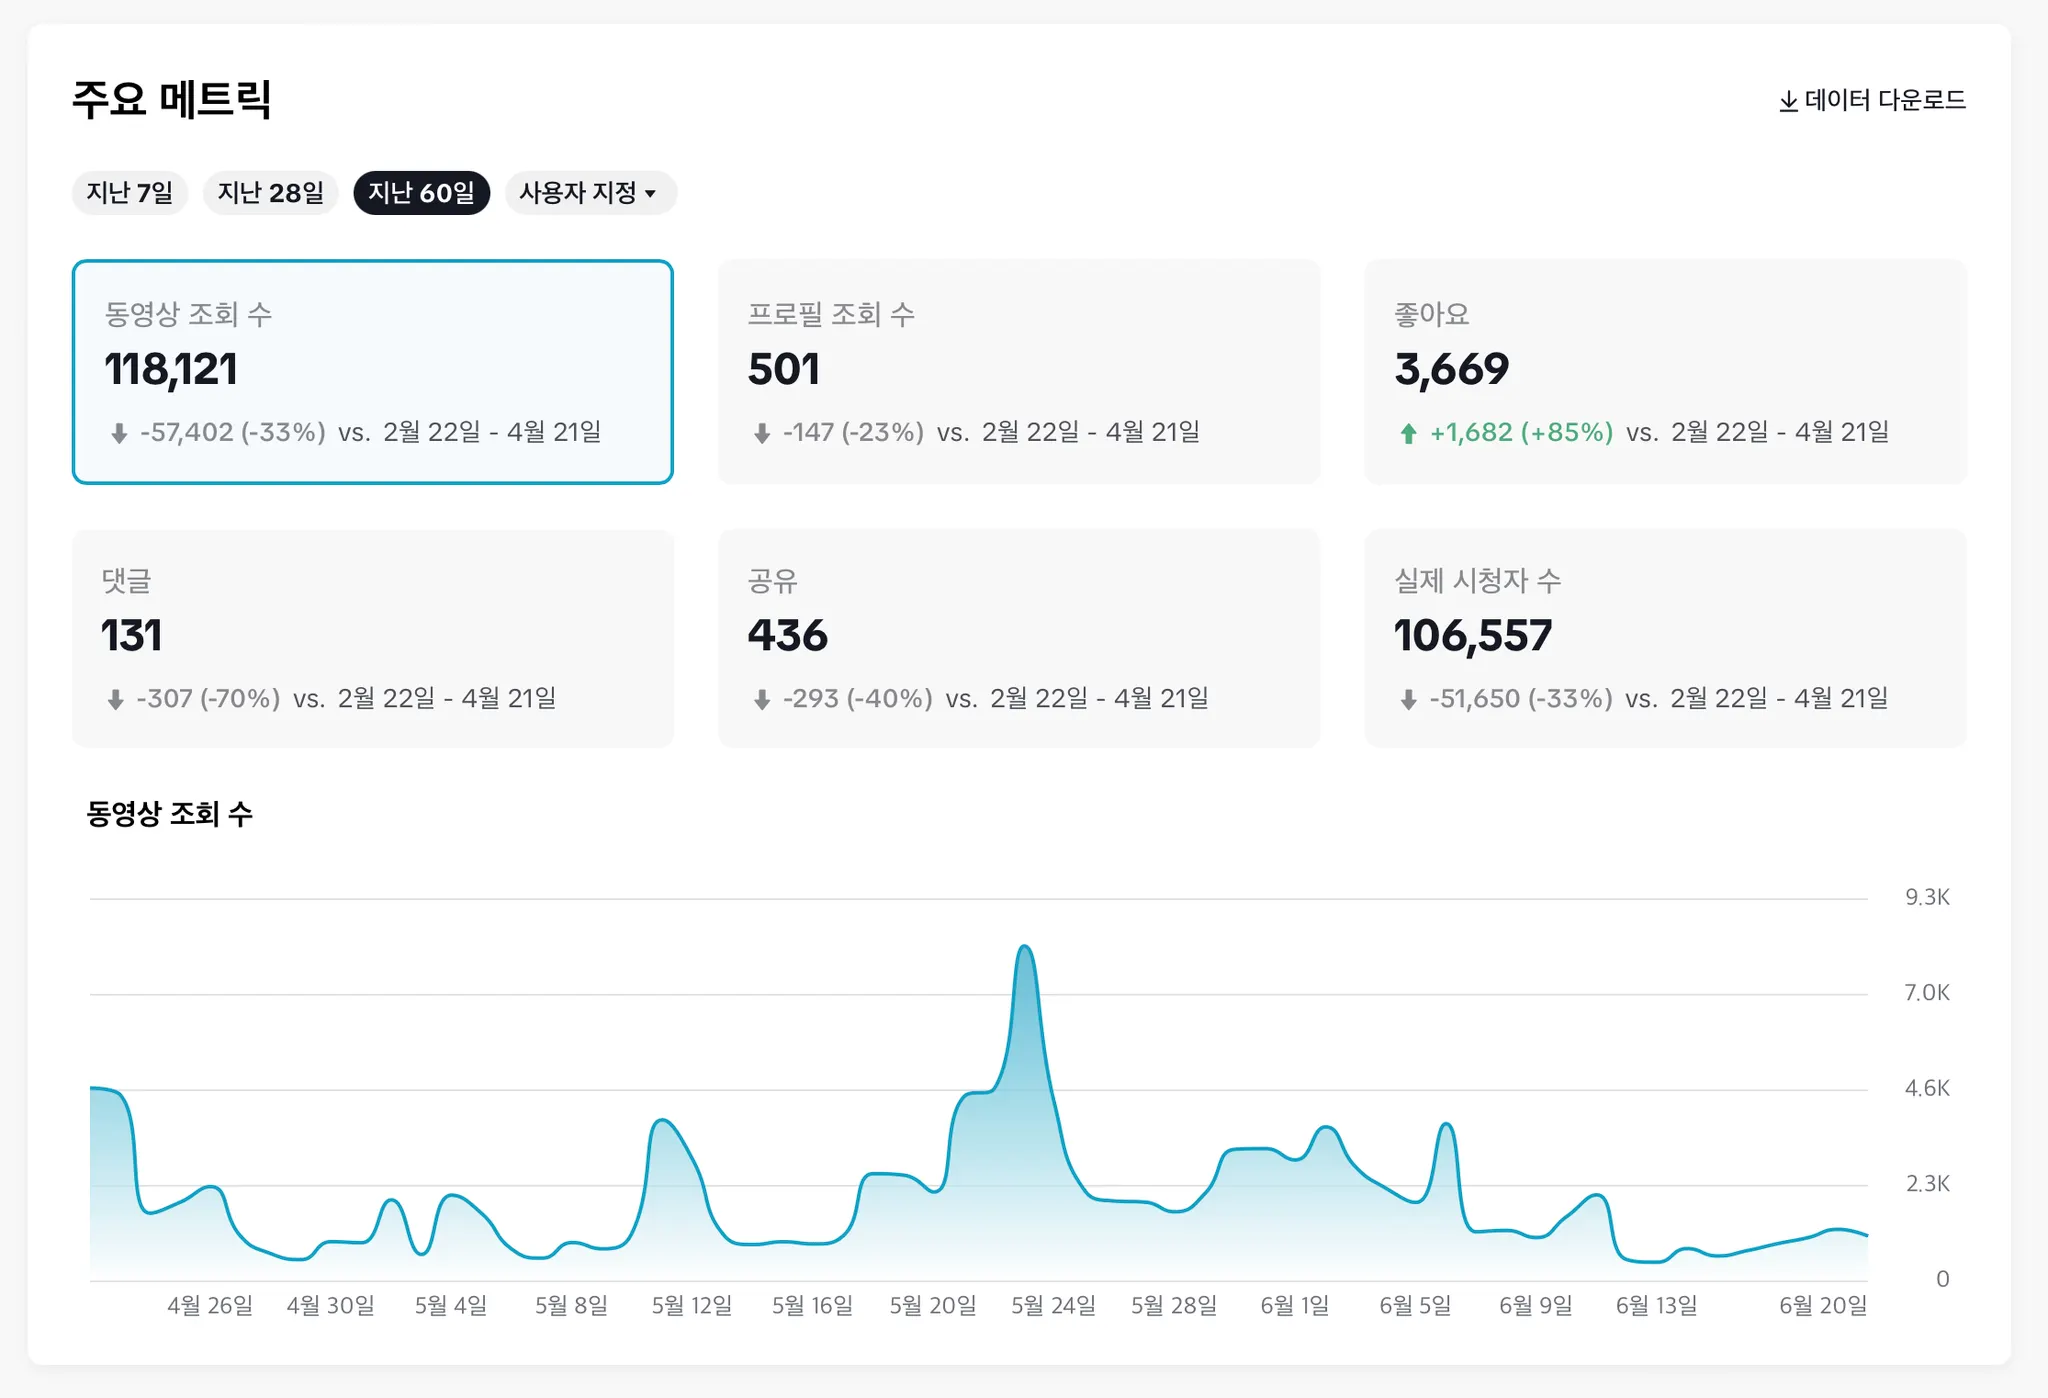
Task: Click the green up arrow icon in 좋아요 card
Action: pyautogui.click(x=1408, y=433)
